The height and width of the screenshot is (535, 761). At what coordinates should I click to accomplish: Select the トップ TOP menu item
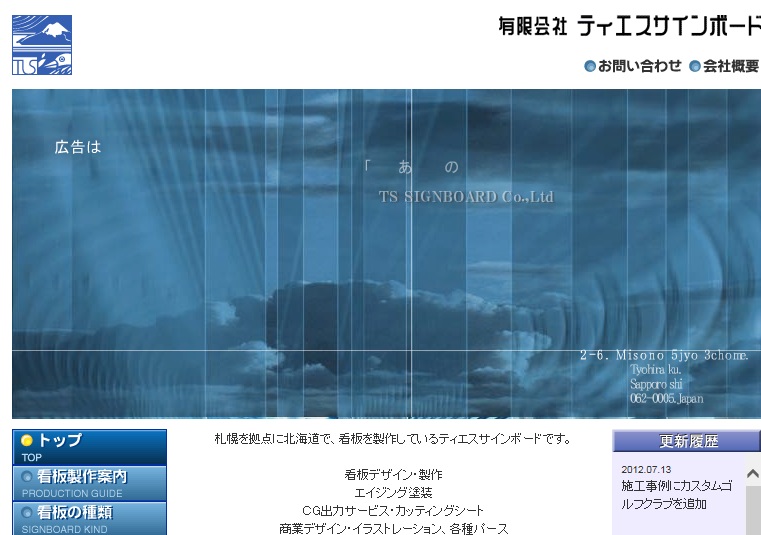point(89,447)
